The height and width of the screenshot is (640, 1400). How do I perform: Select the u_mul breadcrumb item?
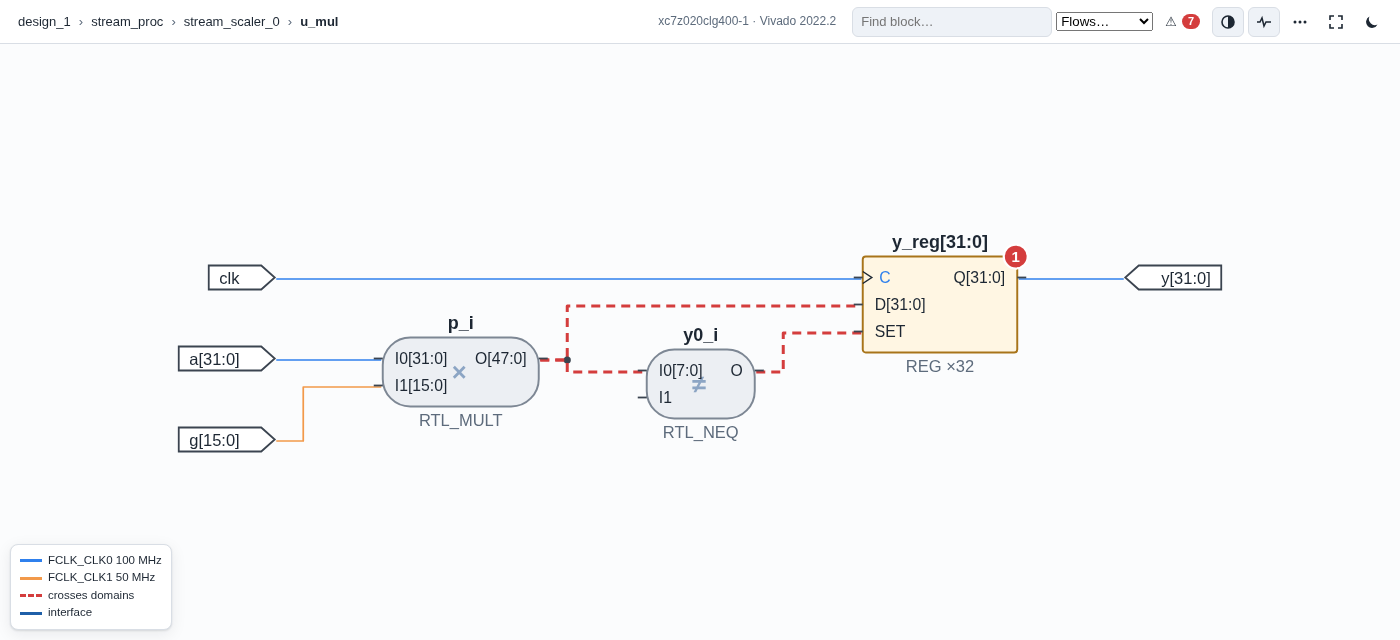click(319, 21)
